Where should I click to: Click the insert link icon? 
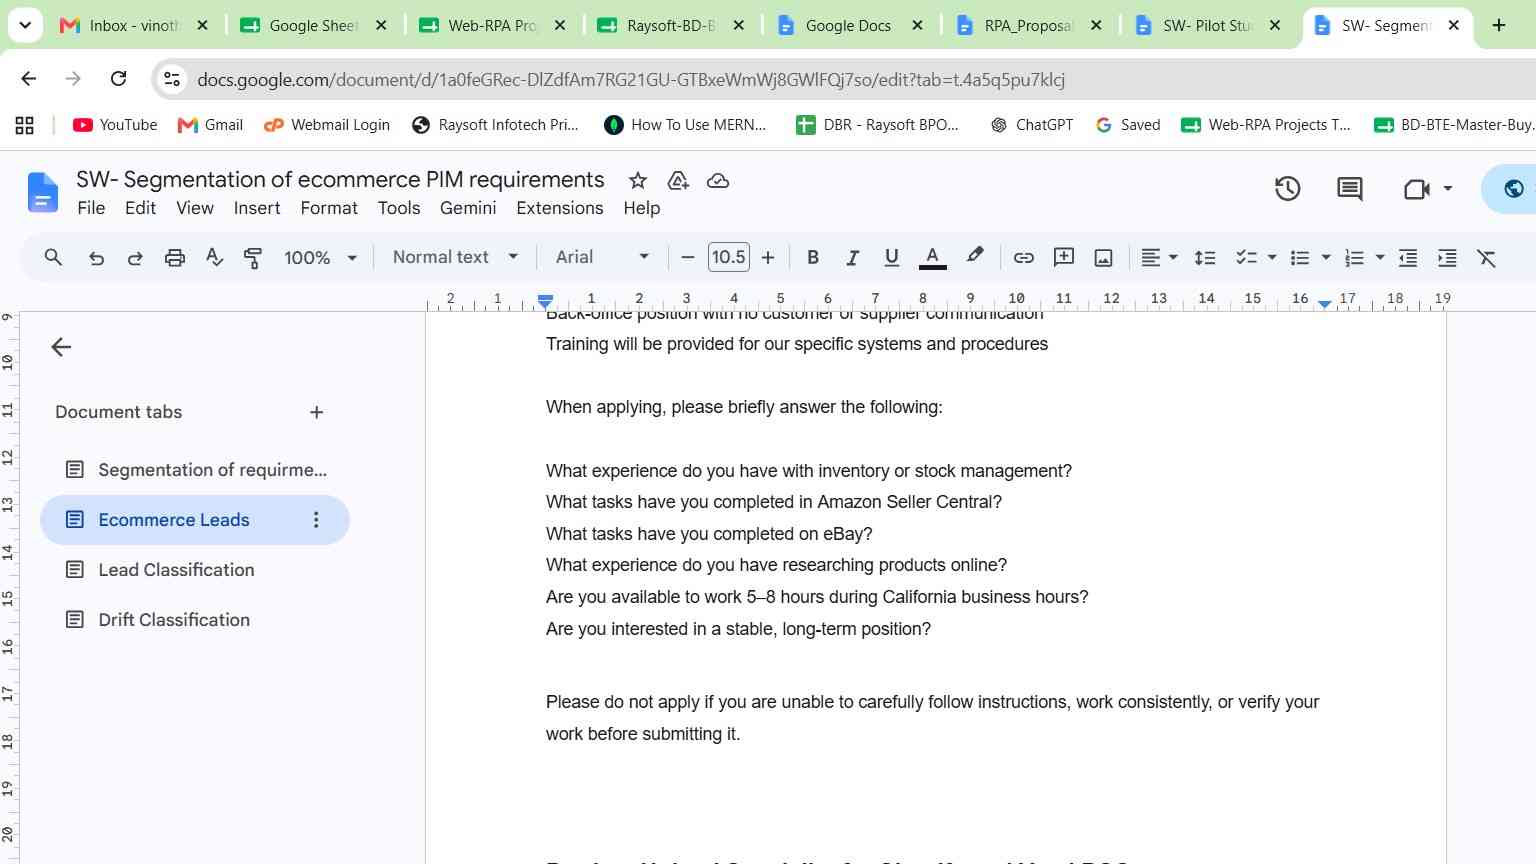(1023, 258)
